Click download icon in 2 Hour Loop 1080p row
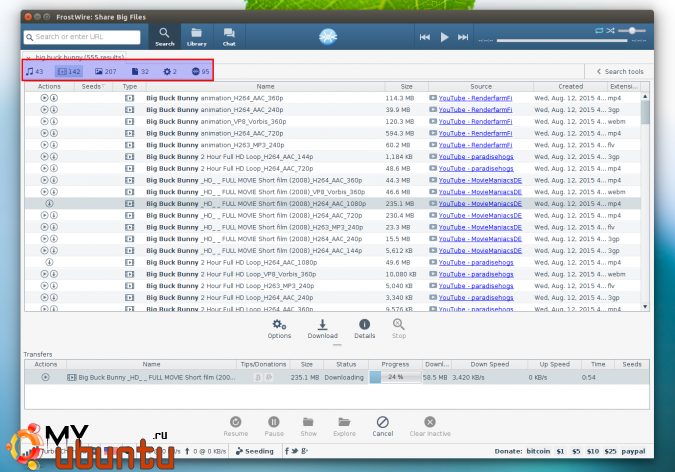This screenshot has height=472, width=675. point(50,262)
